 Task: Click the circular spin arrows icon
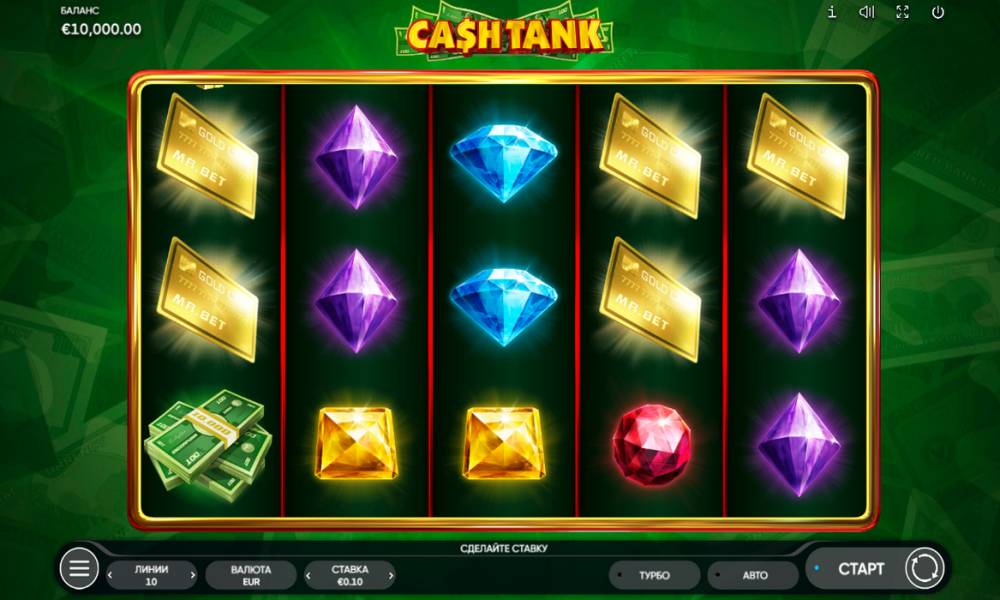(924, 567)
